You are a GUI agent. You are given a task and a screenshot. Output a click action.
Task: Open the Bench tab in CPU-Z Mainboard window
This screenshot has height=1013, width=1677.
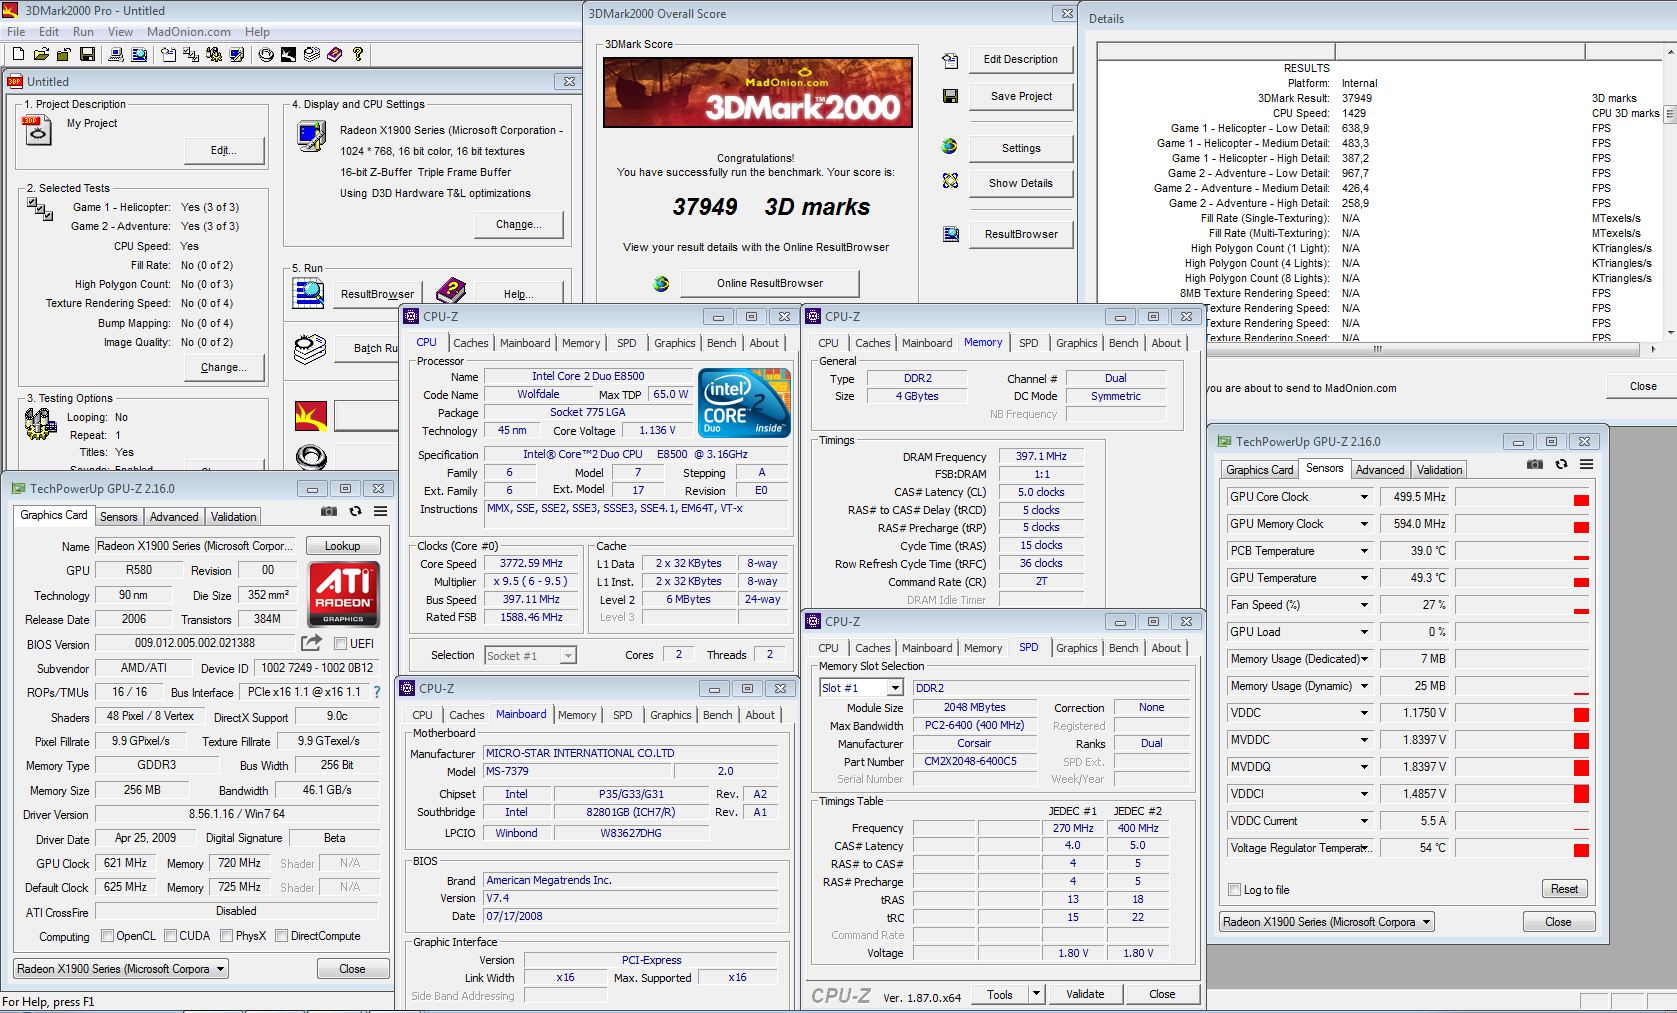tap(717, 715)
